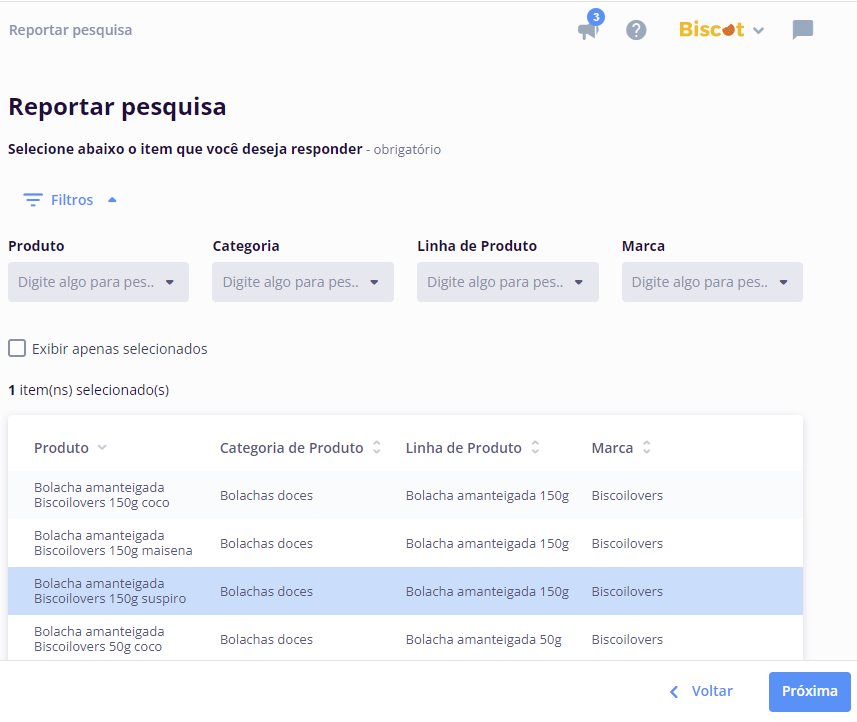Open the chat message icon
This screenshot has height=722, width=857.
pos(803,30)
